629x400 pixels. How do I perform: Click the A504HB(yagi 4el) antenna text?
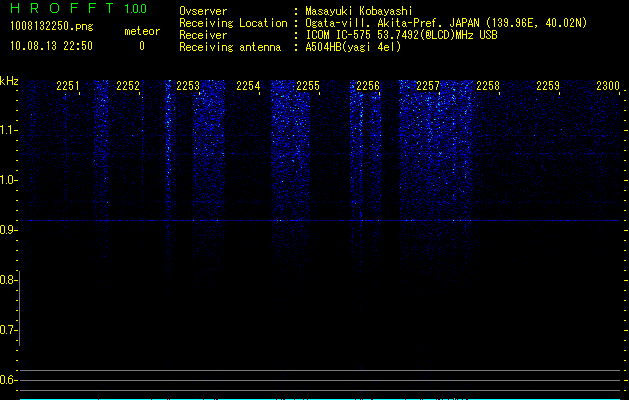[353, 47]
